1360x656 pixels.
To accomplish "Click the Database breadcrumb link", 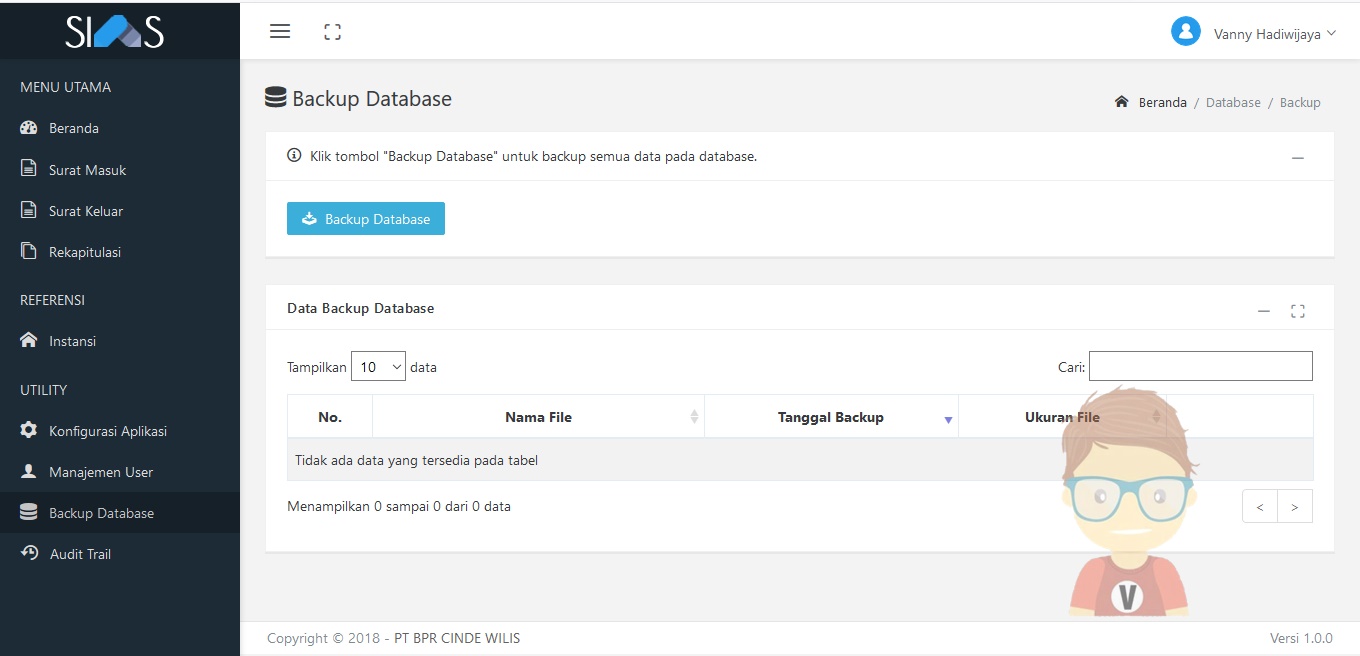I will click(1233, 102).
